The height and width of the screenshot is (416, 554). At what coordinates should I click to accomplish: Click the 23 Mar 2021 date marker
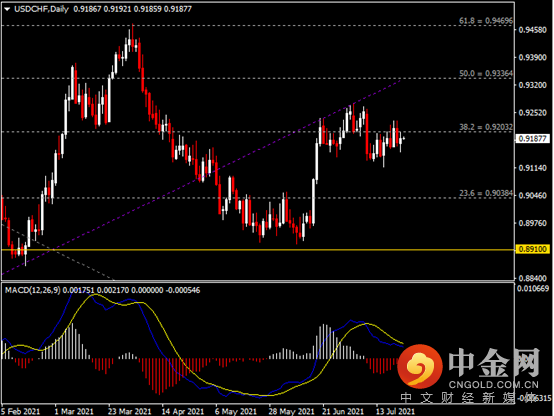(129, 412)
